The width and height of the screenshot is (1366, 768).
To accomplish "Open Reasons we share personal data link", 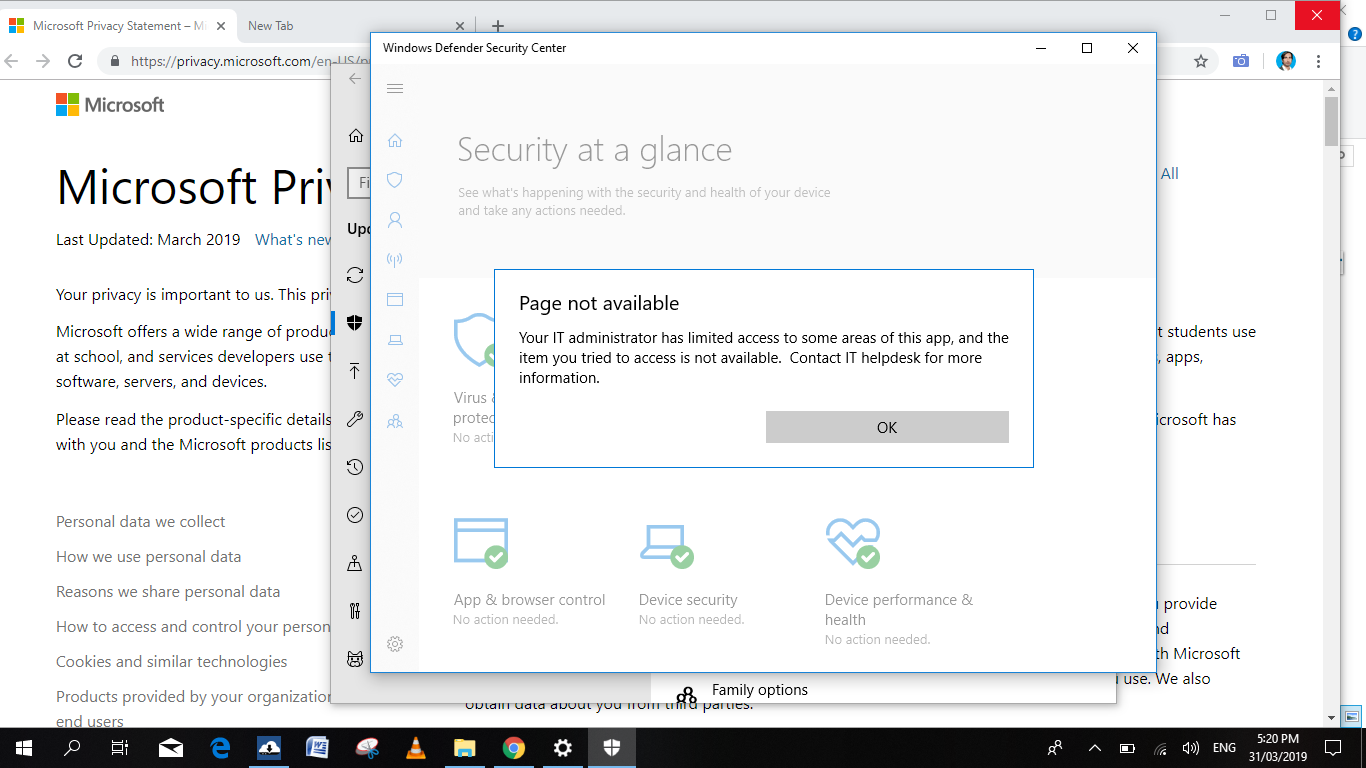I will [x=168, y=592].
